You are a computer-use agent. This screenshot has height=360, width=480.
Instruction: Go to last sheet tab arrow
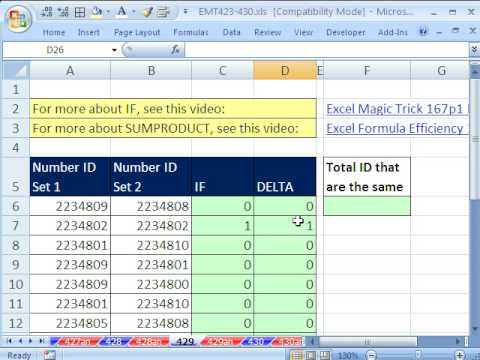(x=42, y=341)
